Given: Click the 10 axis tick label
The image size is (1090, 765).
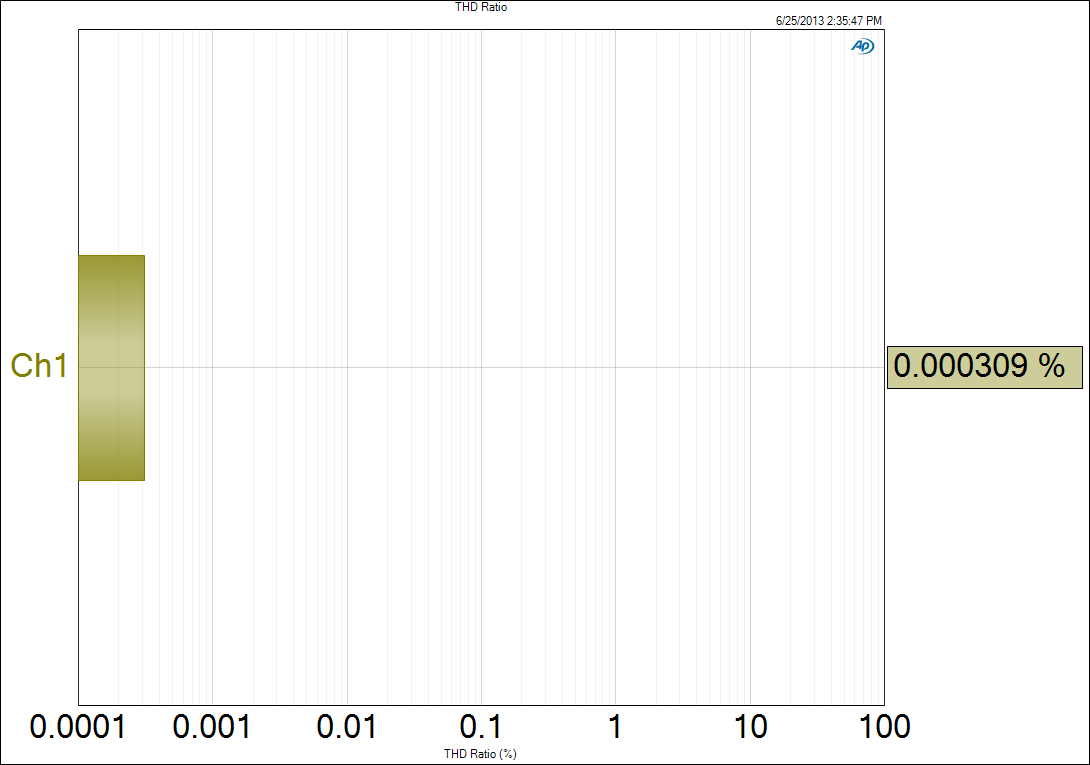Looking at the screenshot, I should click(x=750, y=727).
